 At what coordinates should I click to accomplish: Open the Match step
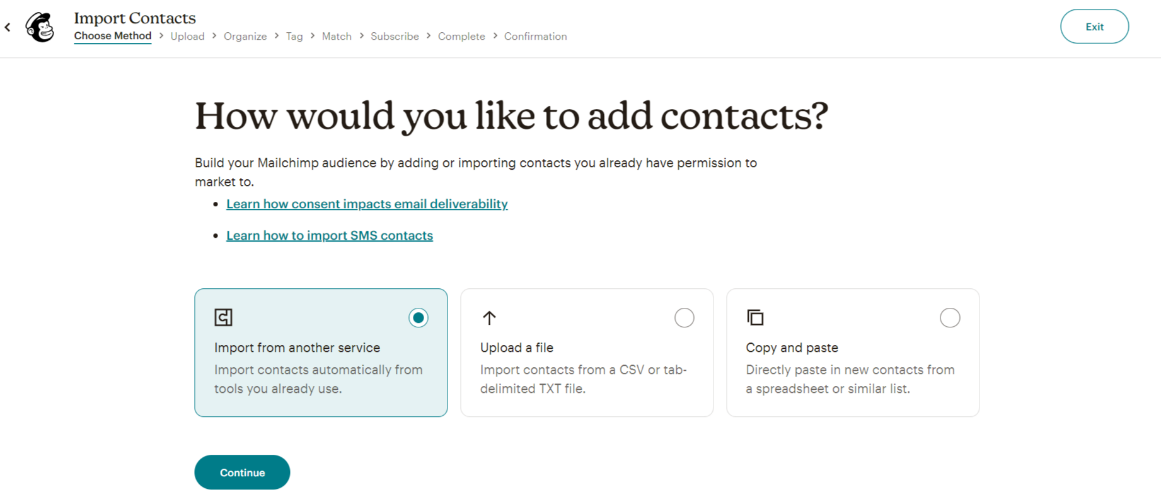337,36
